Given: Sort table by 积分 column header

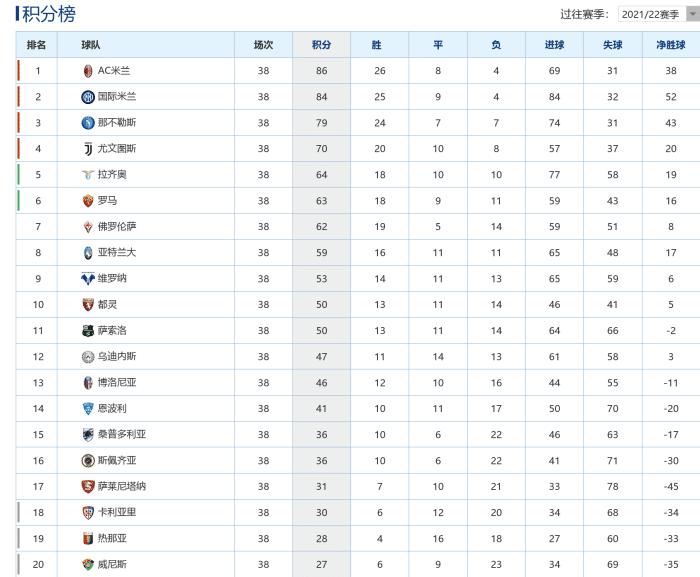Looking at the screenshot, I should pos(322,45).
